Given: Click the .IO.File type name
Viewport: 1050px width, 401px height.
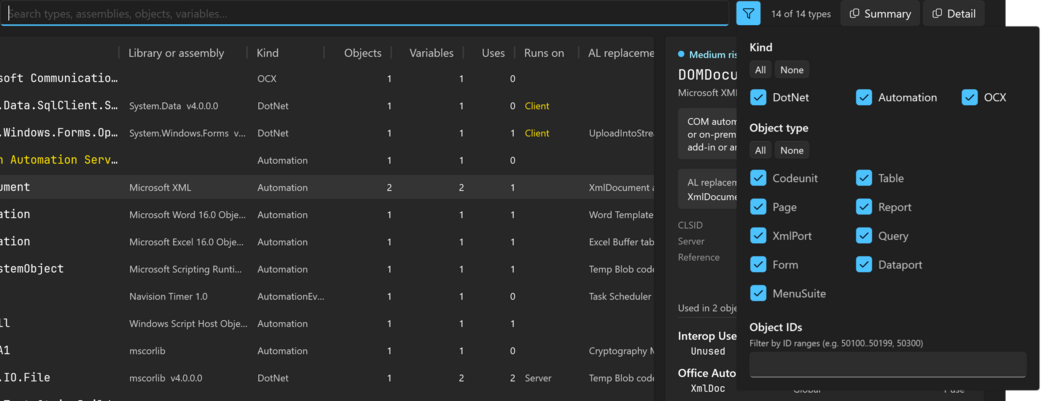Looking at the screenshot, I should coord(25,378).
